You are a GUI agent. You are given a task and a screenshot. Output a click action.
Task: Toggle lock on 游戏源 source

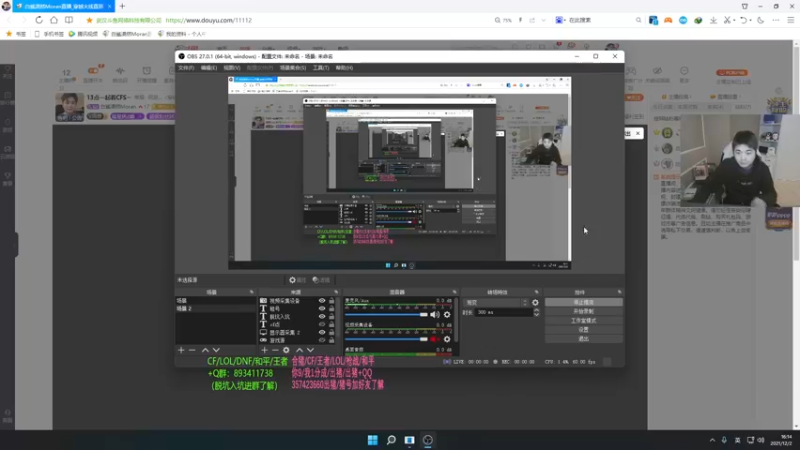[x=332, y=340]
